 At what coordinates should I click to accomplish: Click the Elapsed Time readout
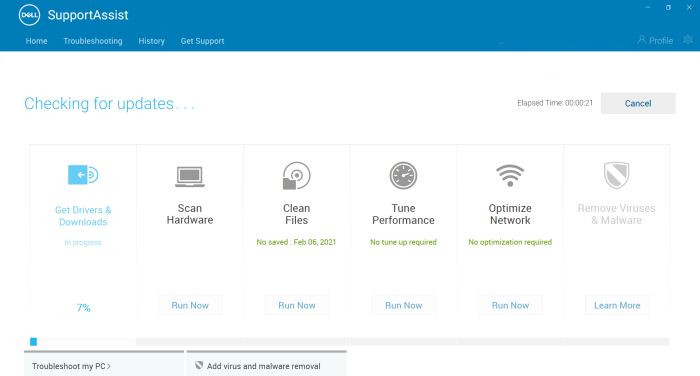tap(555, 103)
